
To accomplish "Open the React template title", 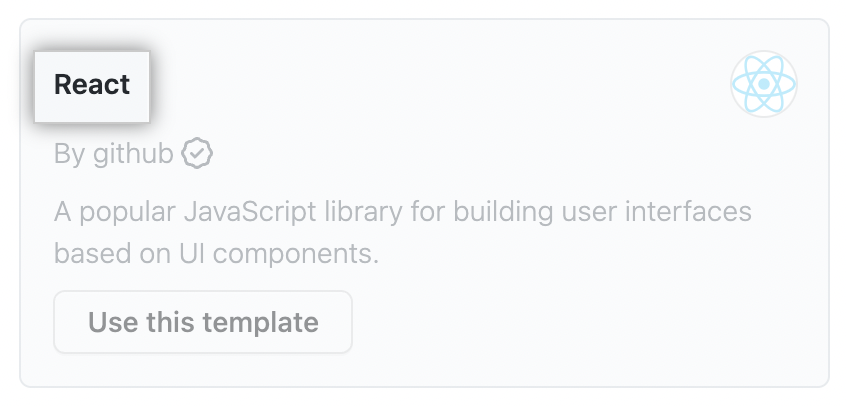I will pos(92,86).
